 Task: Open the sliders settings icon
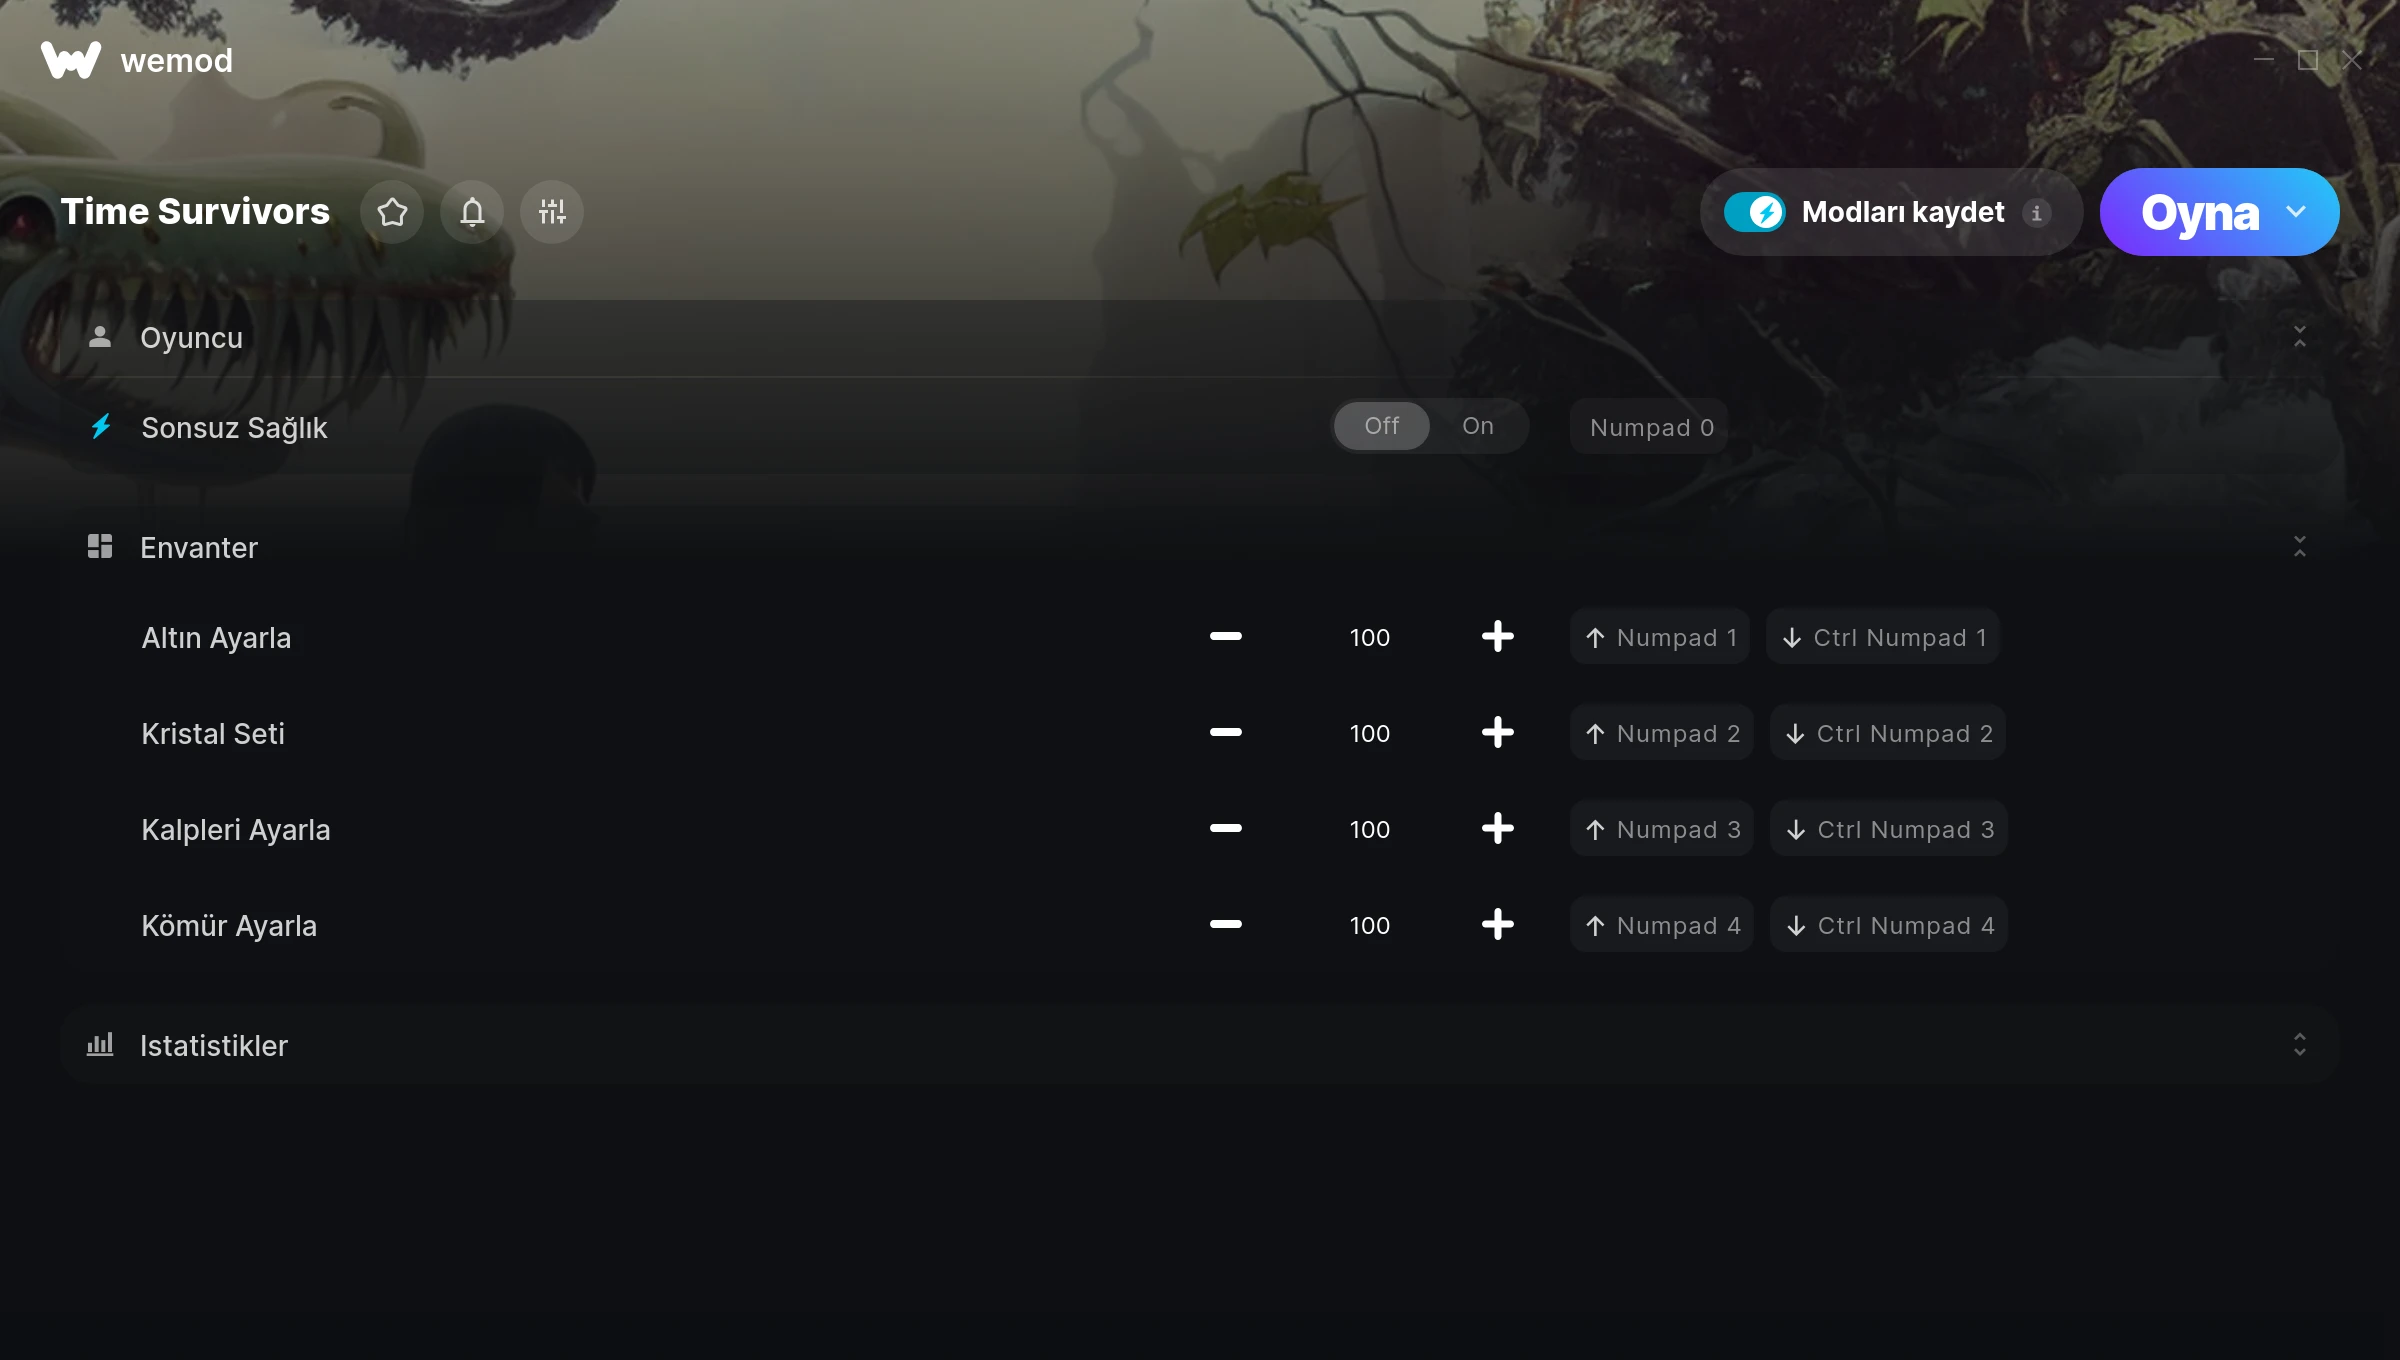[552, 212]
